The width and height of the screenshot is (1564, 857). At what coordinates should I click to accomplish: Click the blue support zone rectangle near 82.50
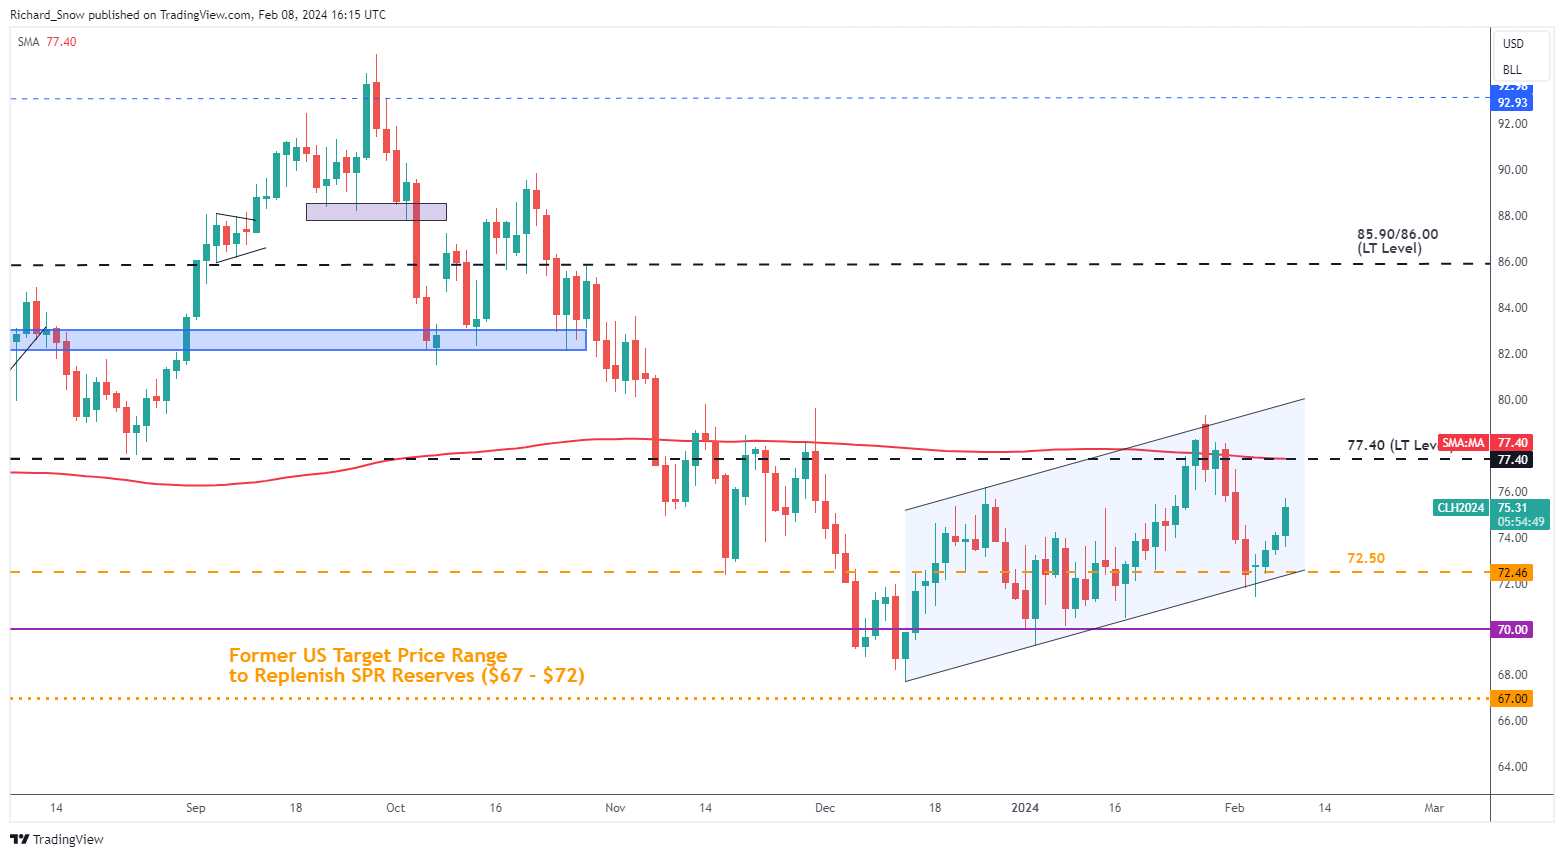[x=298, y=340]
